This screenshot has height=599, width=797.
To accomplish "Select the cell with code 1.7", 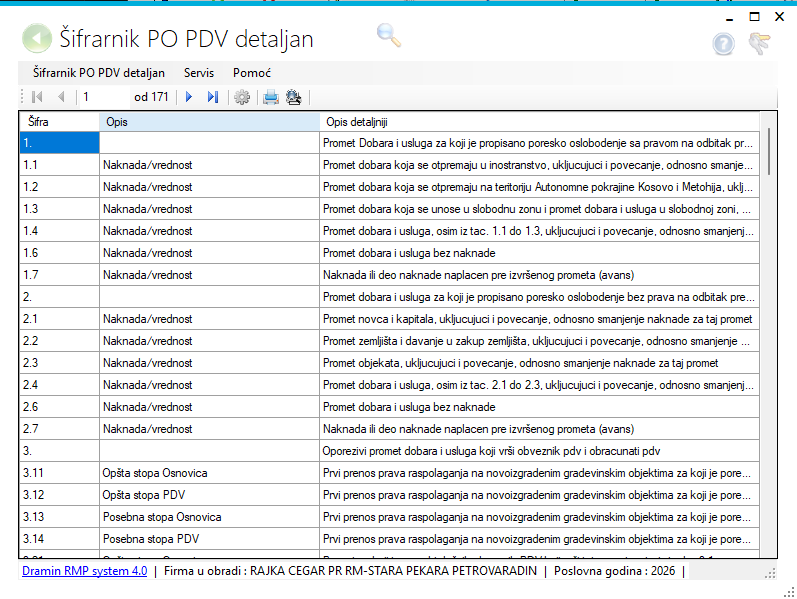I will click(x=59, y=275).
